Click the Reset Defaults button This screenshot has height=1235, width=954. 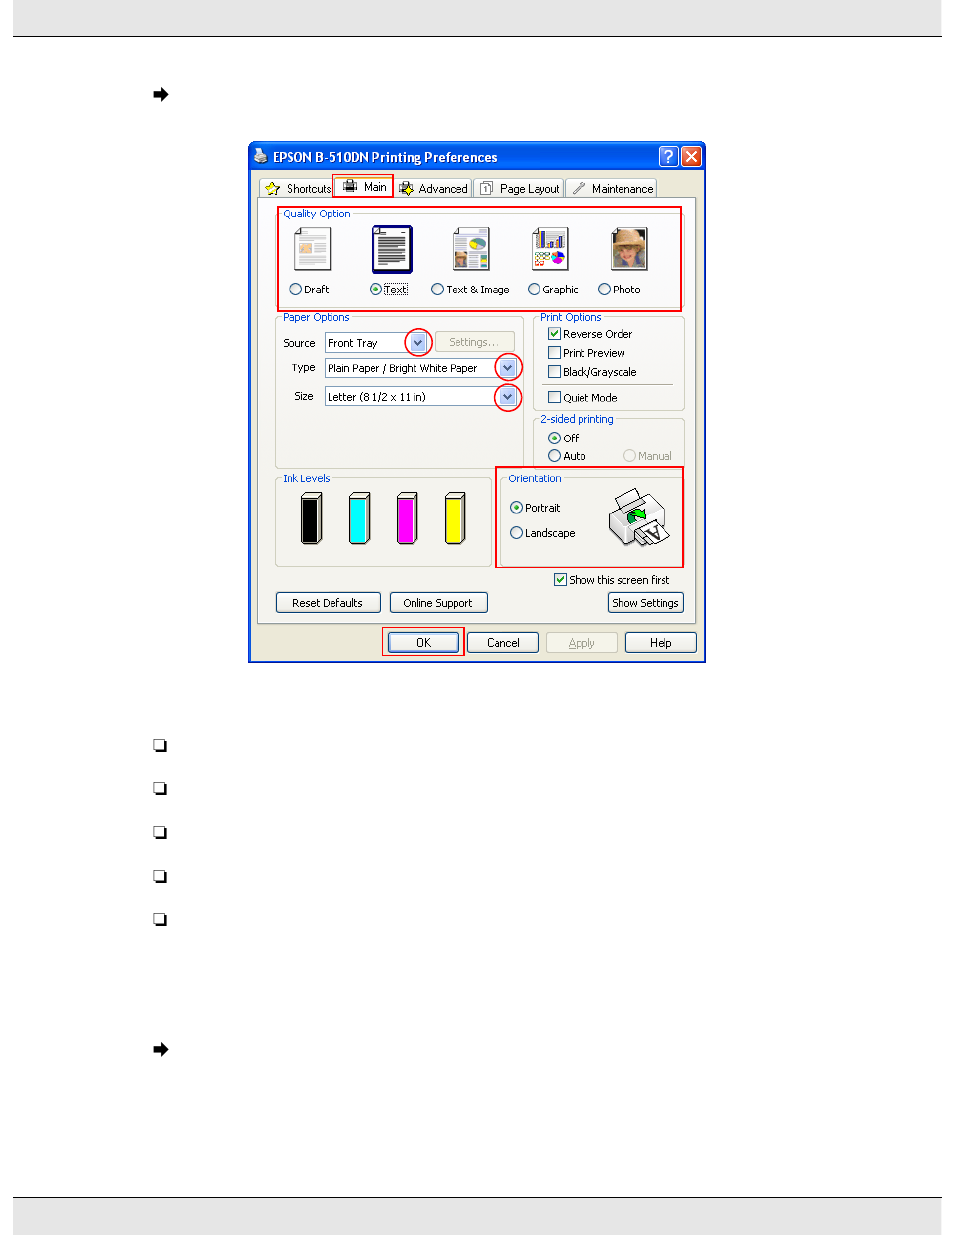328,602
